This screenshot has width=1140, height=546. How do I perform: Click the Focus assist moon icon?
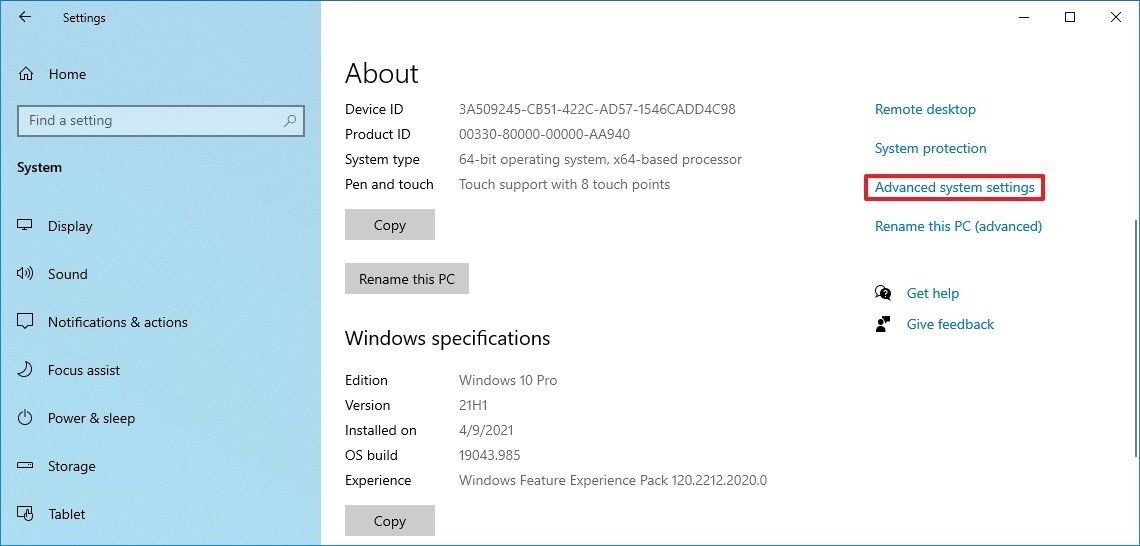tap(25, 370)
